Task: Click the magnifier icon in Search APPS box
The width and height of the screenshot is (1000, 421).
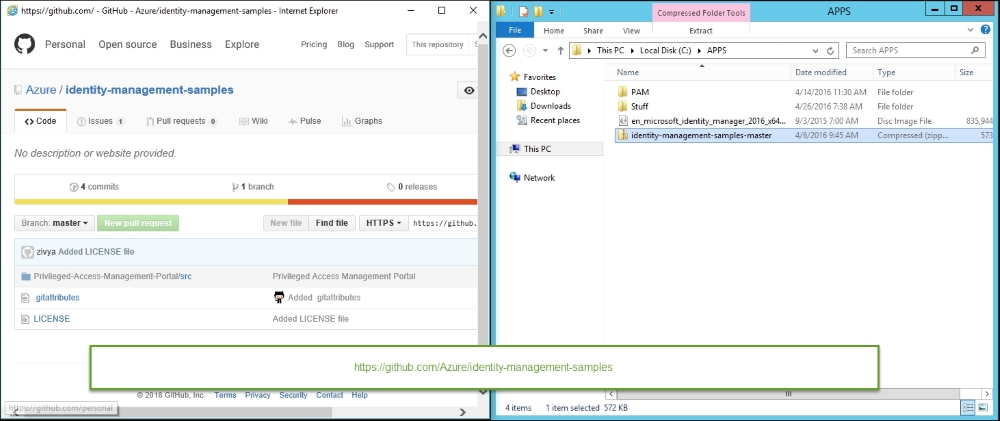Action: tap(974, 50)
